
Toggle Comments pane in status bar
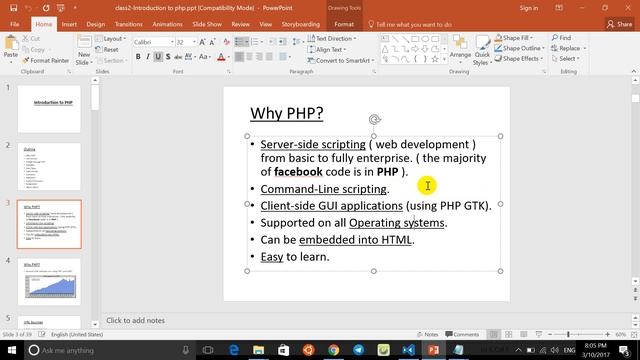pyautogui.click(x=462, y=334)
